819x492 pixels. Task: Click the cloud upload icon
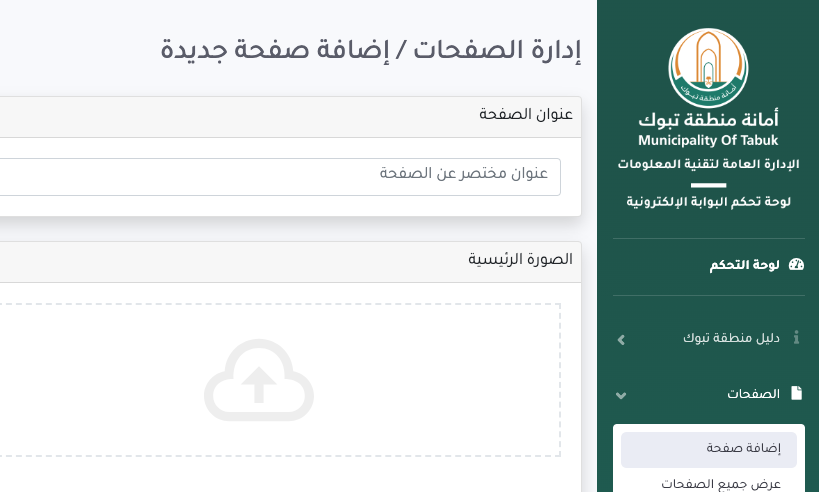[259, 380]
